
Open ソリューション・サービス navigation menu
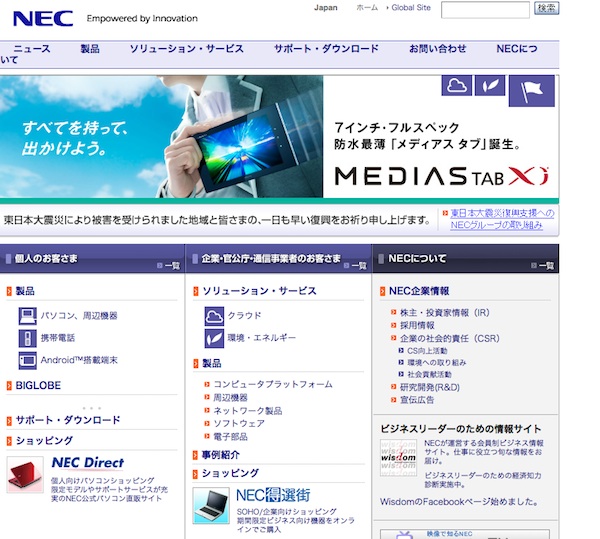(x=187, y=49)
